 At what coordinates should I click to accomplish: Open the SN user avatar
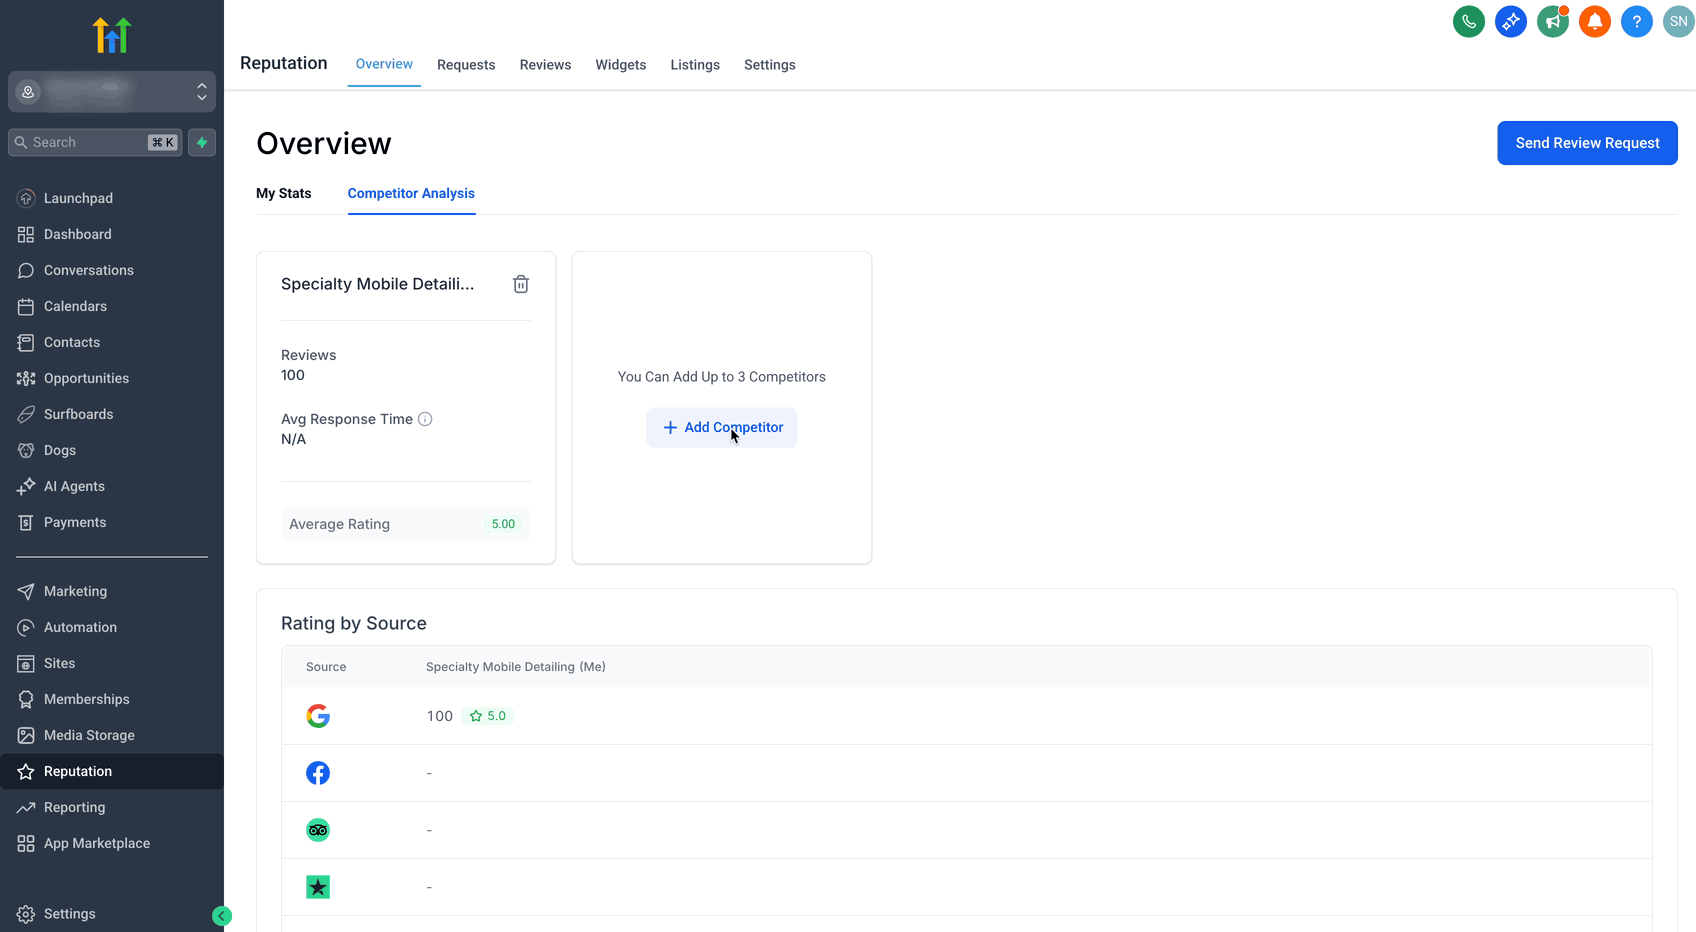tap(1678, 21)
